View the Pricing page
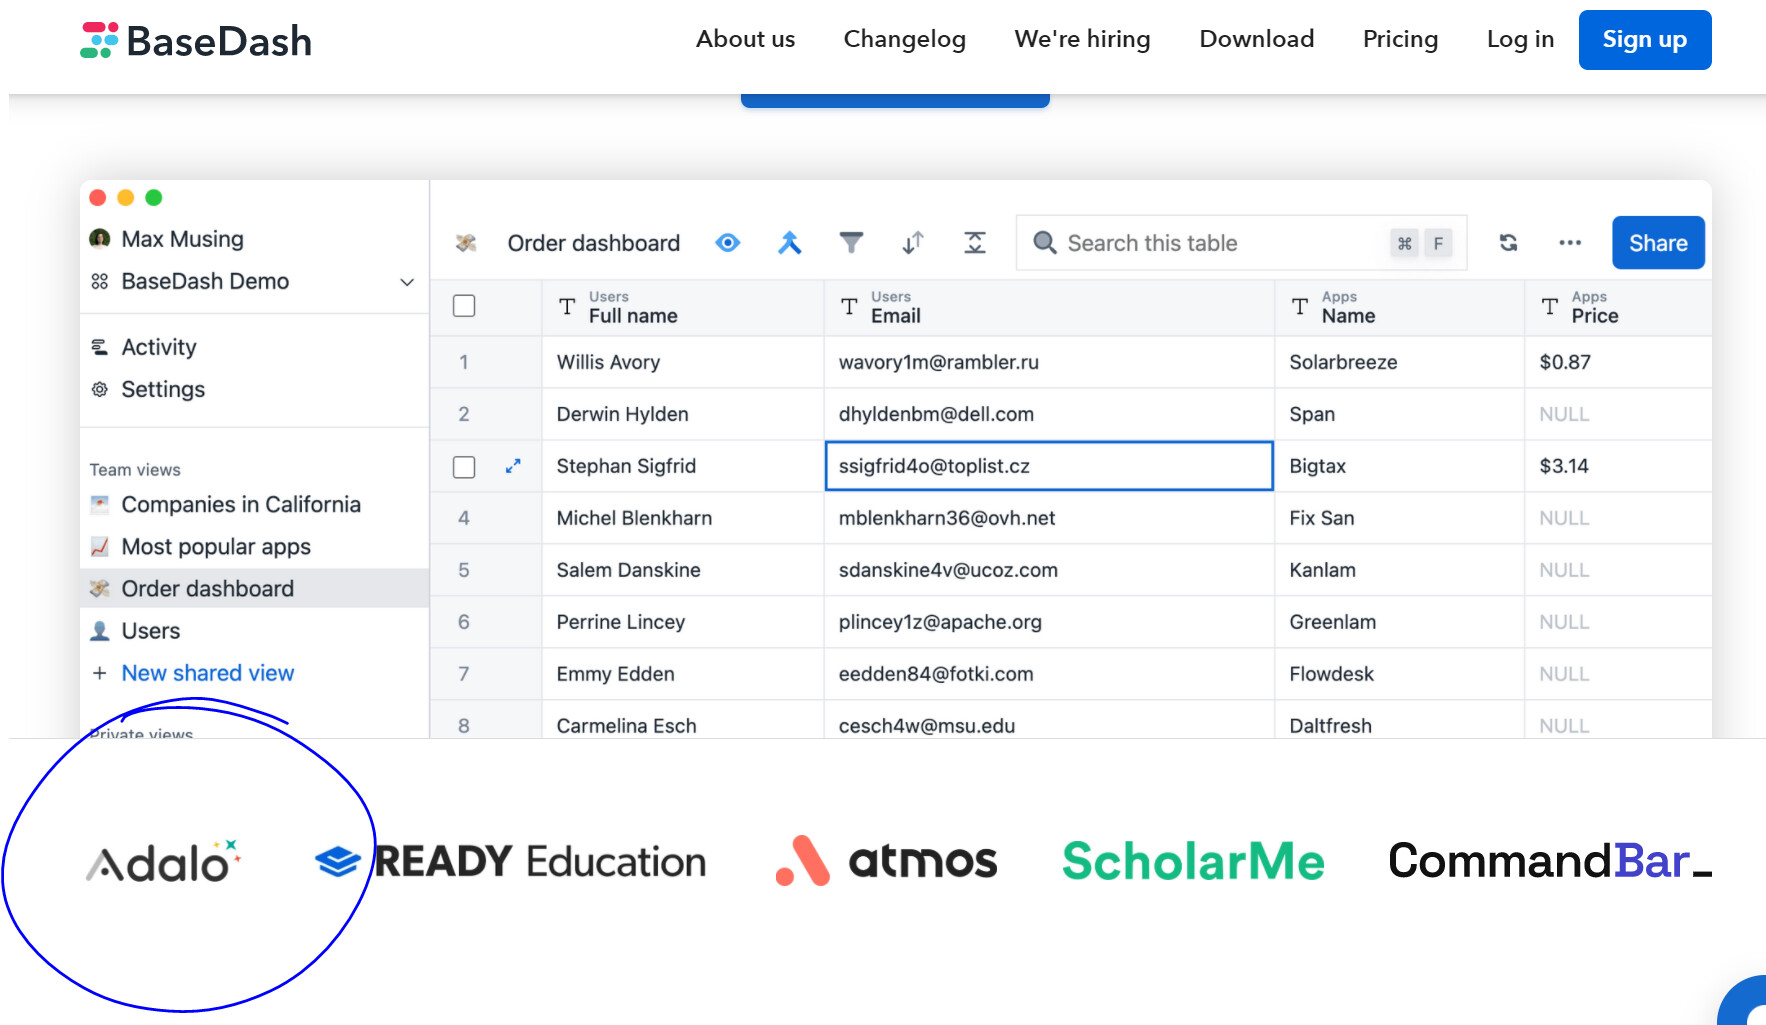Viewport: 1766px width, 1025px height. click(1400, 39)
